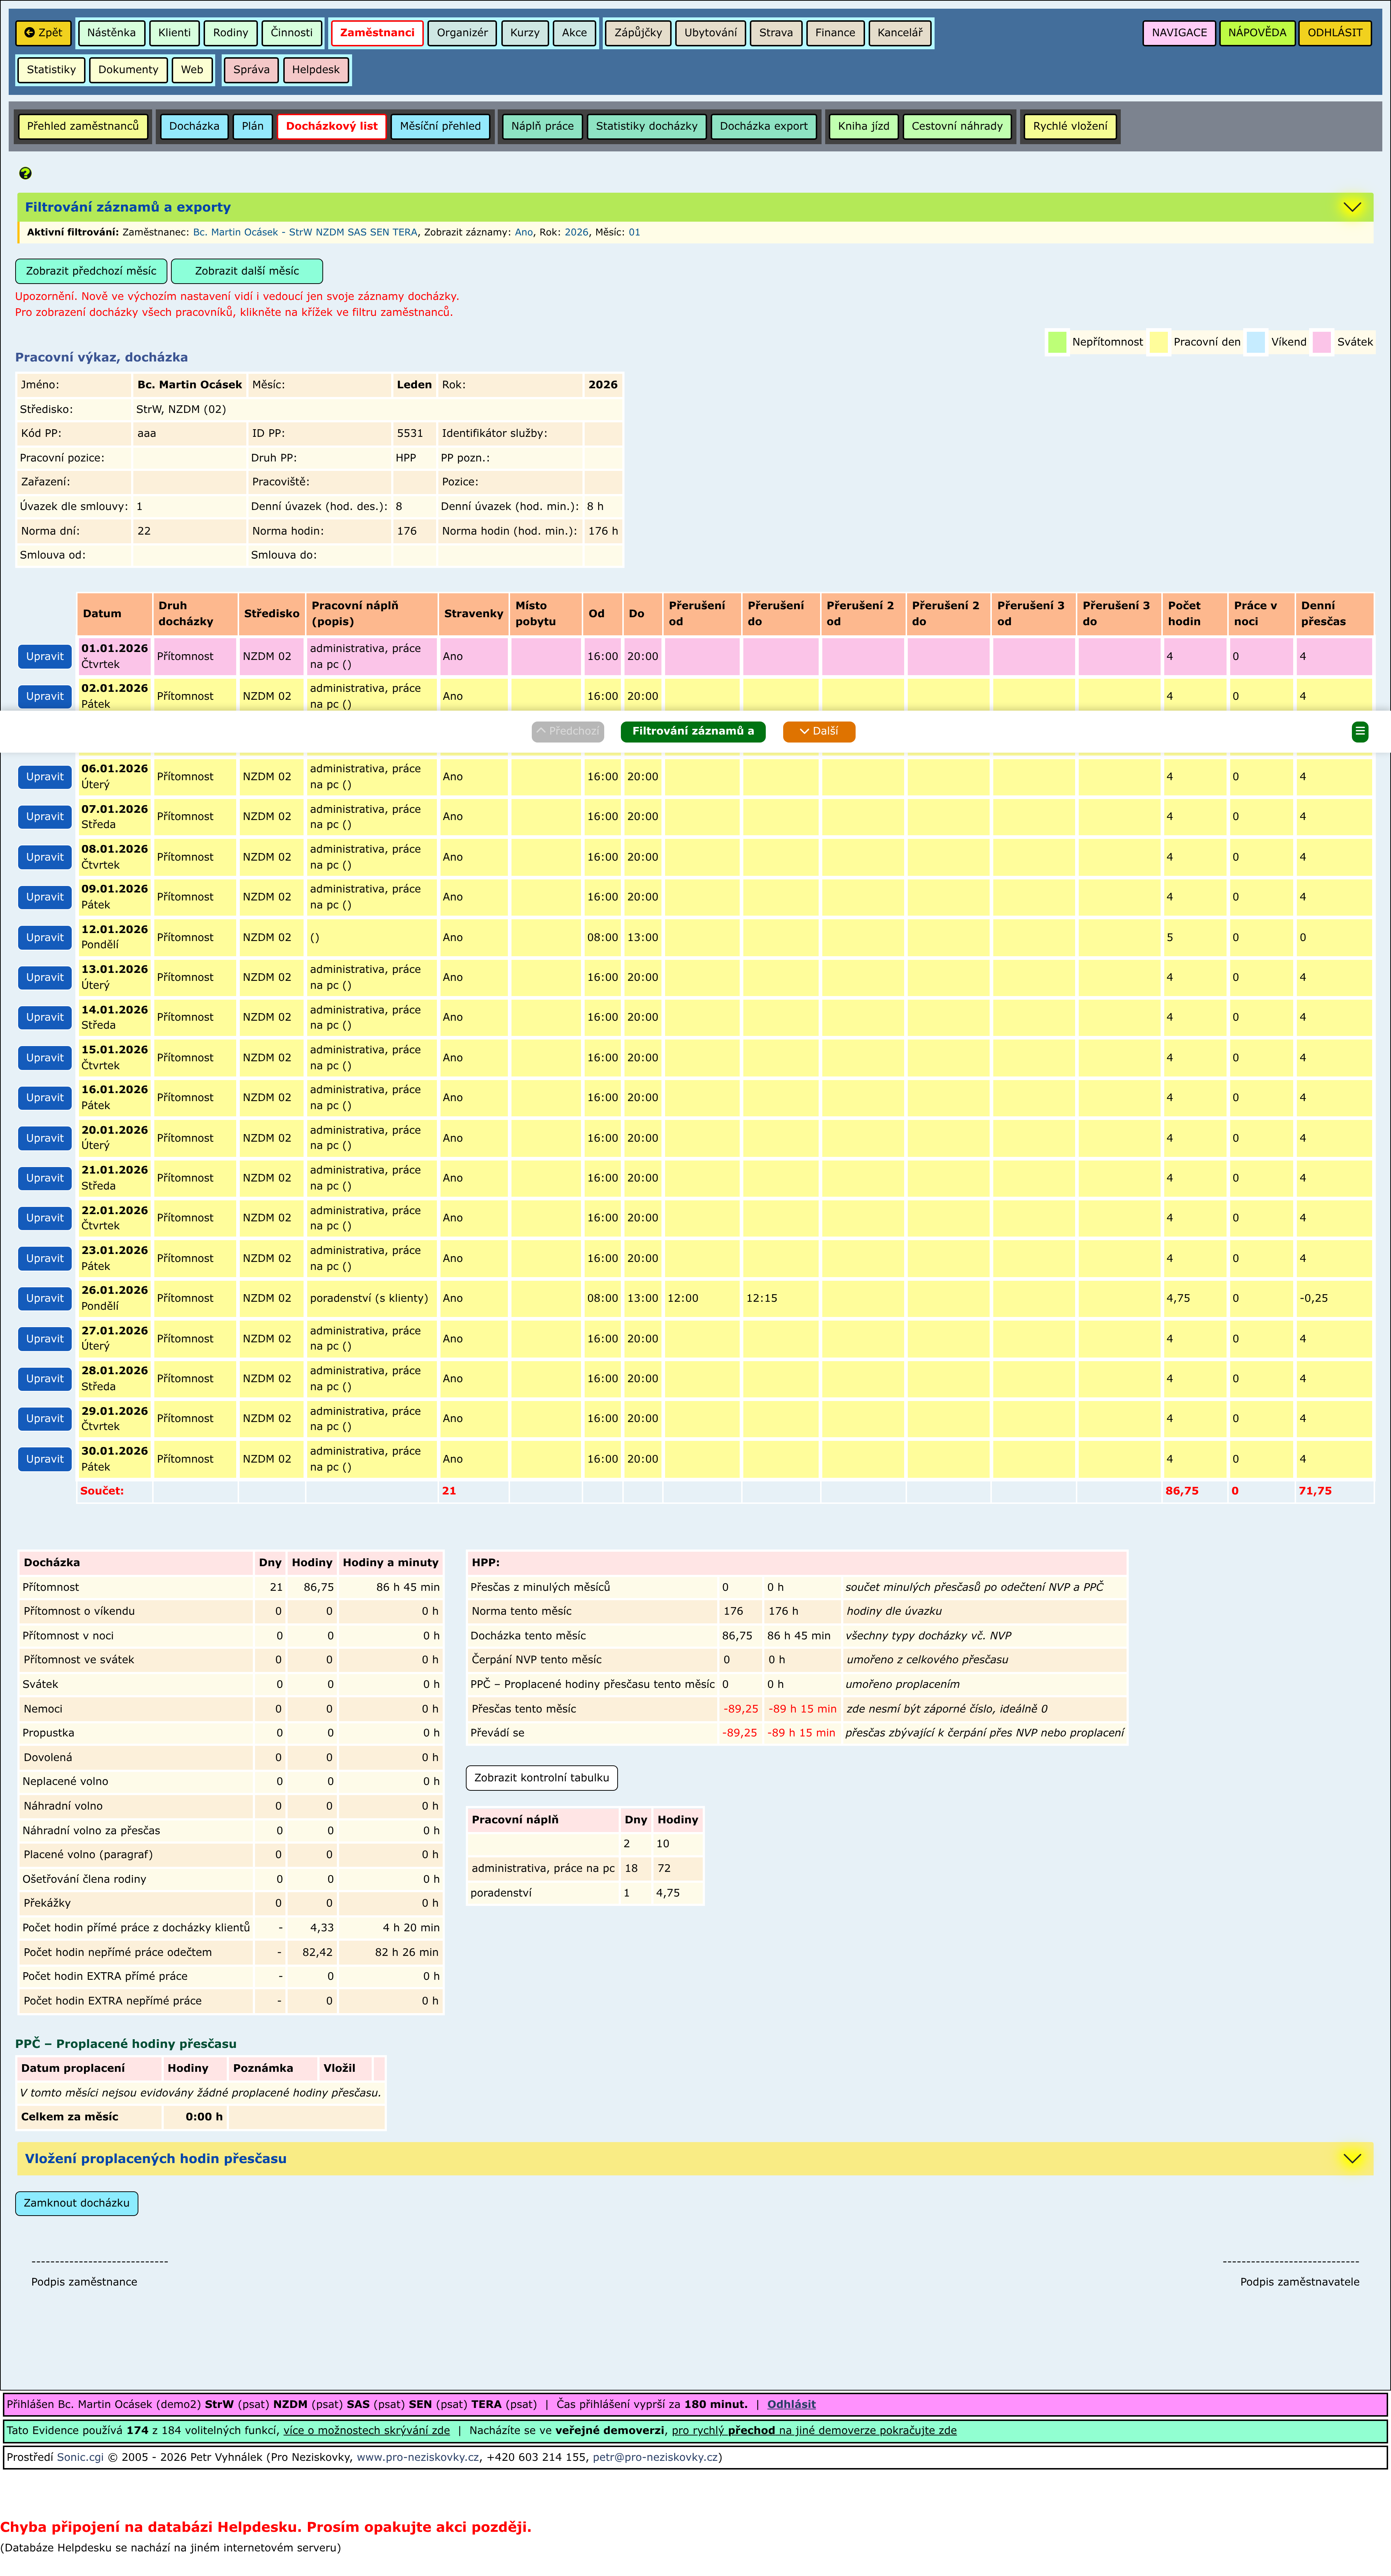Click the ODHLÁSIT button in the header

point(1335,33)
